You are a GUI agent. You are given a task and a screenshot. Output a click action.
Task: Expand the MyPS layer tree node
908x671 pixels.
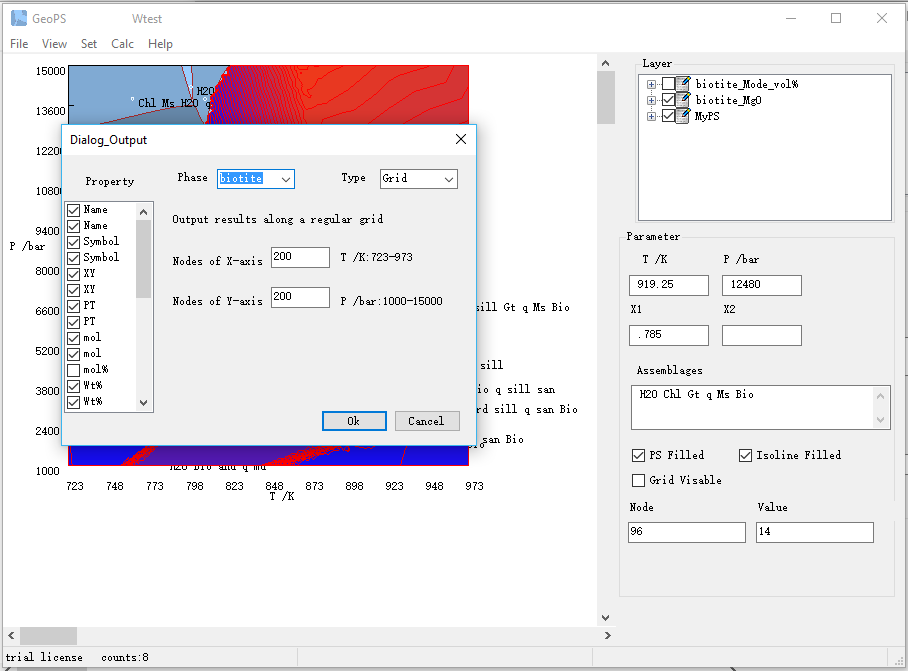(x=652, y=116)
